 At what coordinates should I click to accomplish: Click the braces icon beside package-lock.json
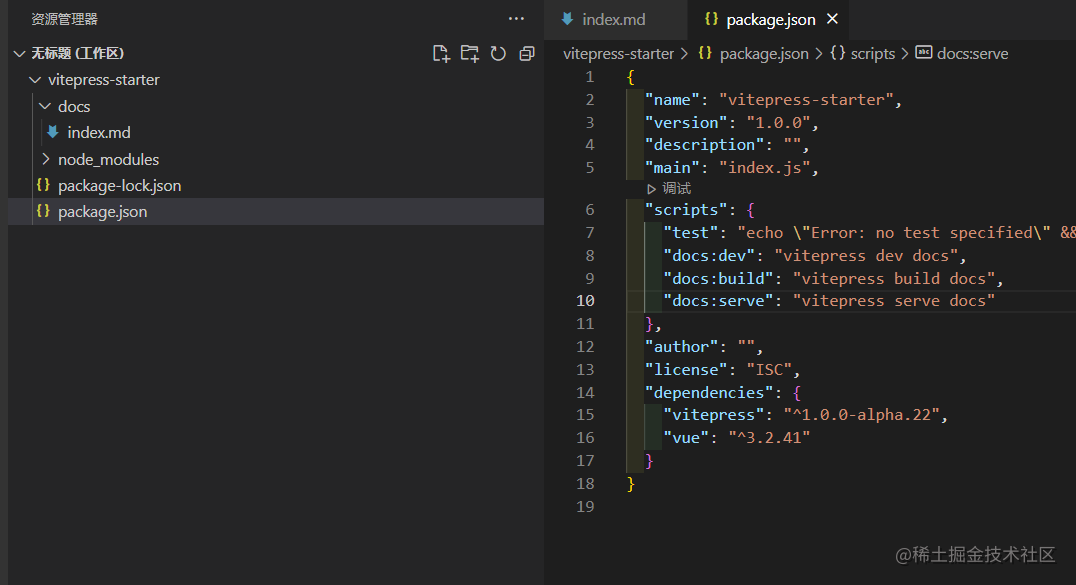43,185
